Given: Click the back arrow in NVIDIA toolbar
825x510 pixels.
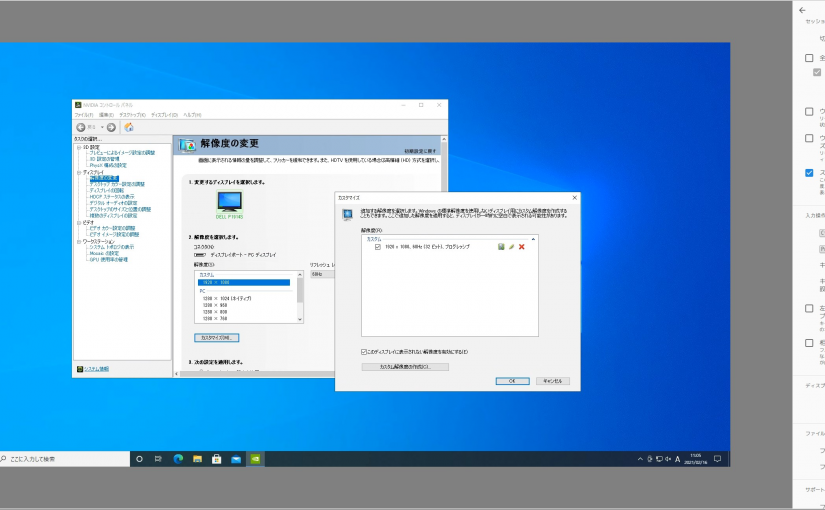Looking at the screenshot, I should tap(81, 127).
